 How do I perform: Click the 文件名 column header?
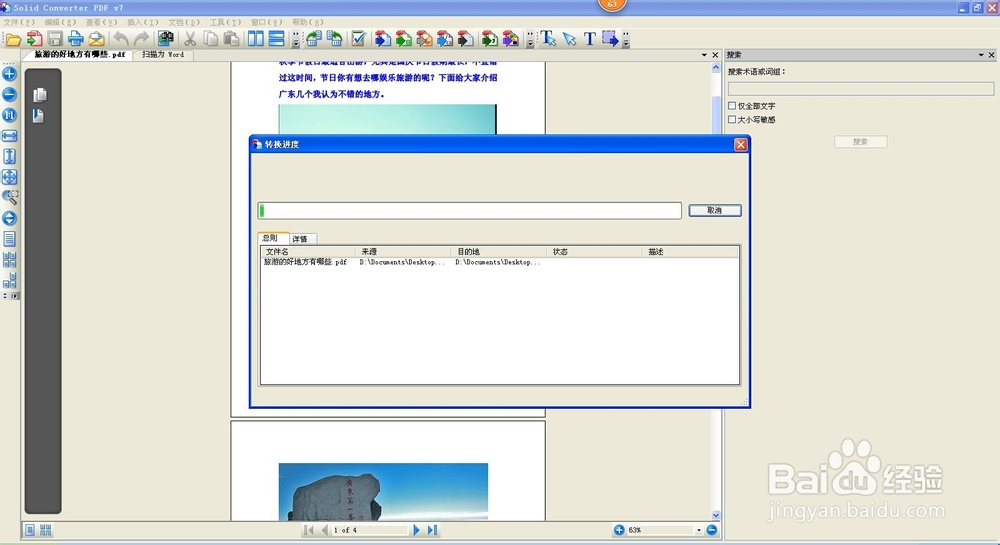pos(308,252)
